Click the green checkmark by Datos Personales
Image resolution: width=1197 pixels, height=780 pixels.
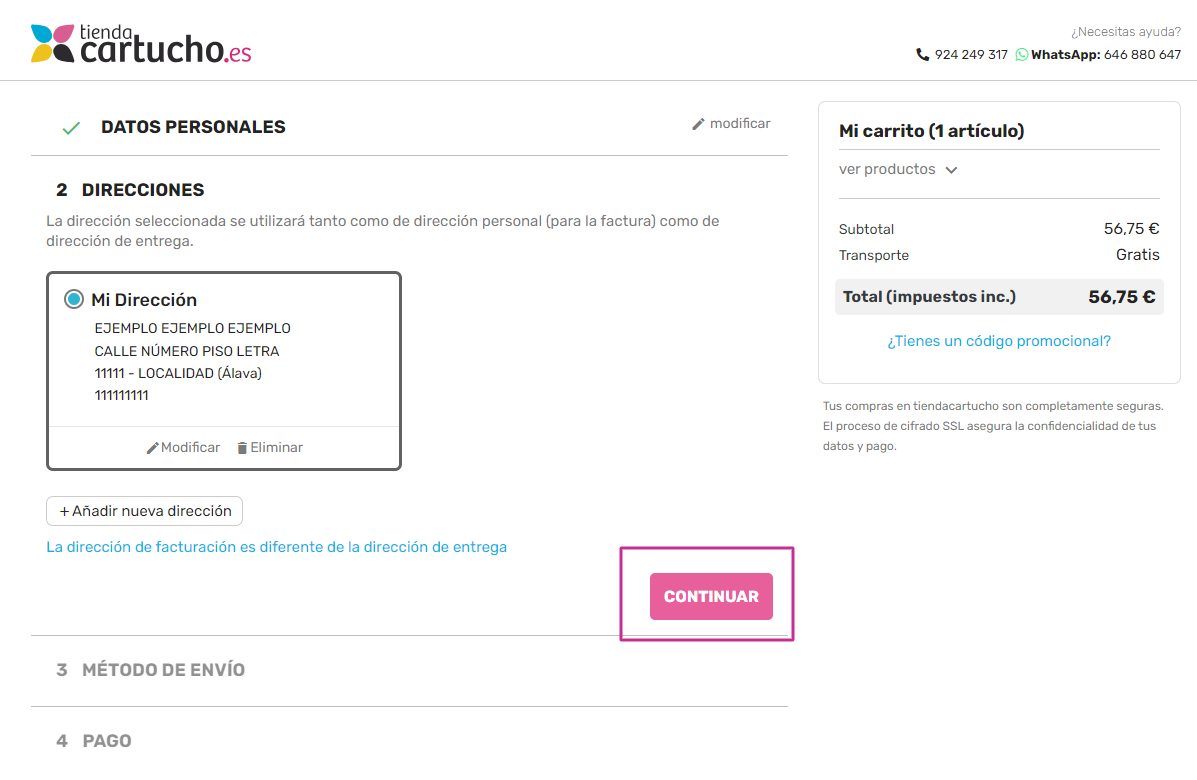[x=71, y=128]
